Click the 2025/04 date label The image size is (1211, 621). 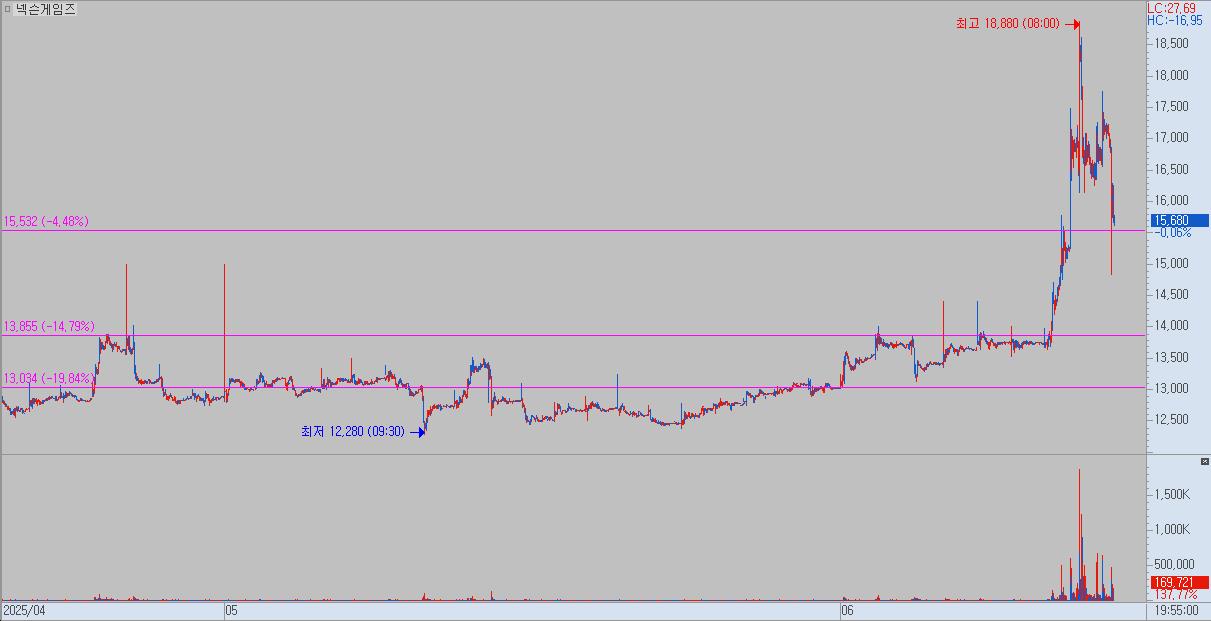point(24,609)
